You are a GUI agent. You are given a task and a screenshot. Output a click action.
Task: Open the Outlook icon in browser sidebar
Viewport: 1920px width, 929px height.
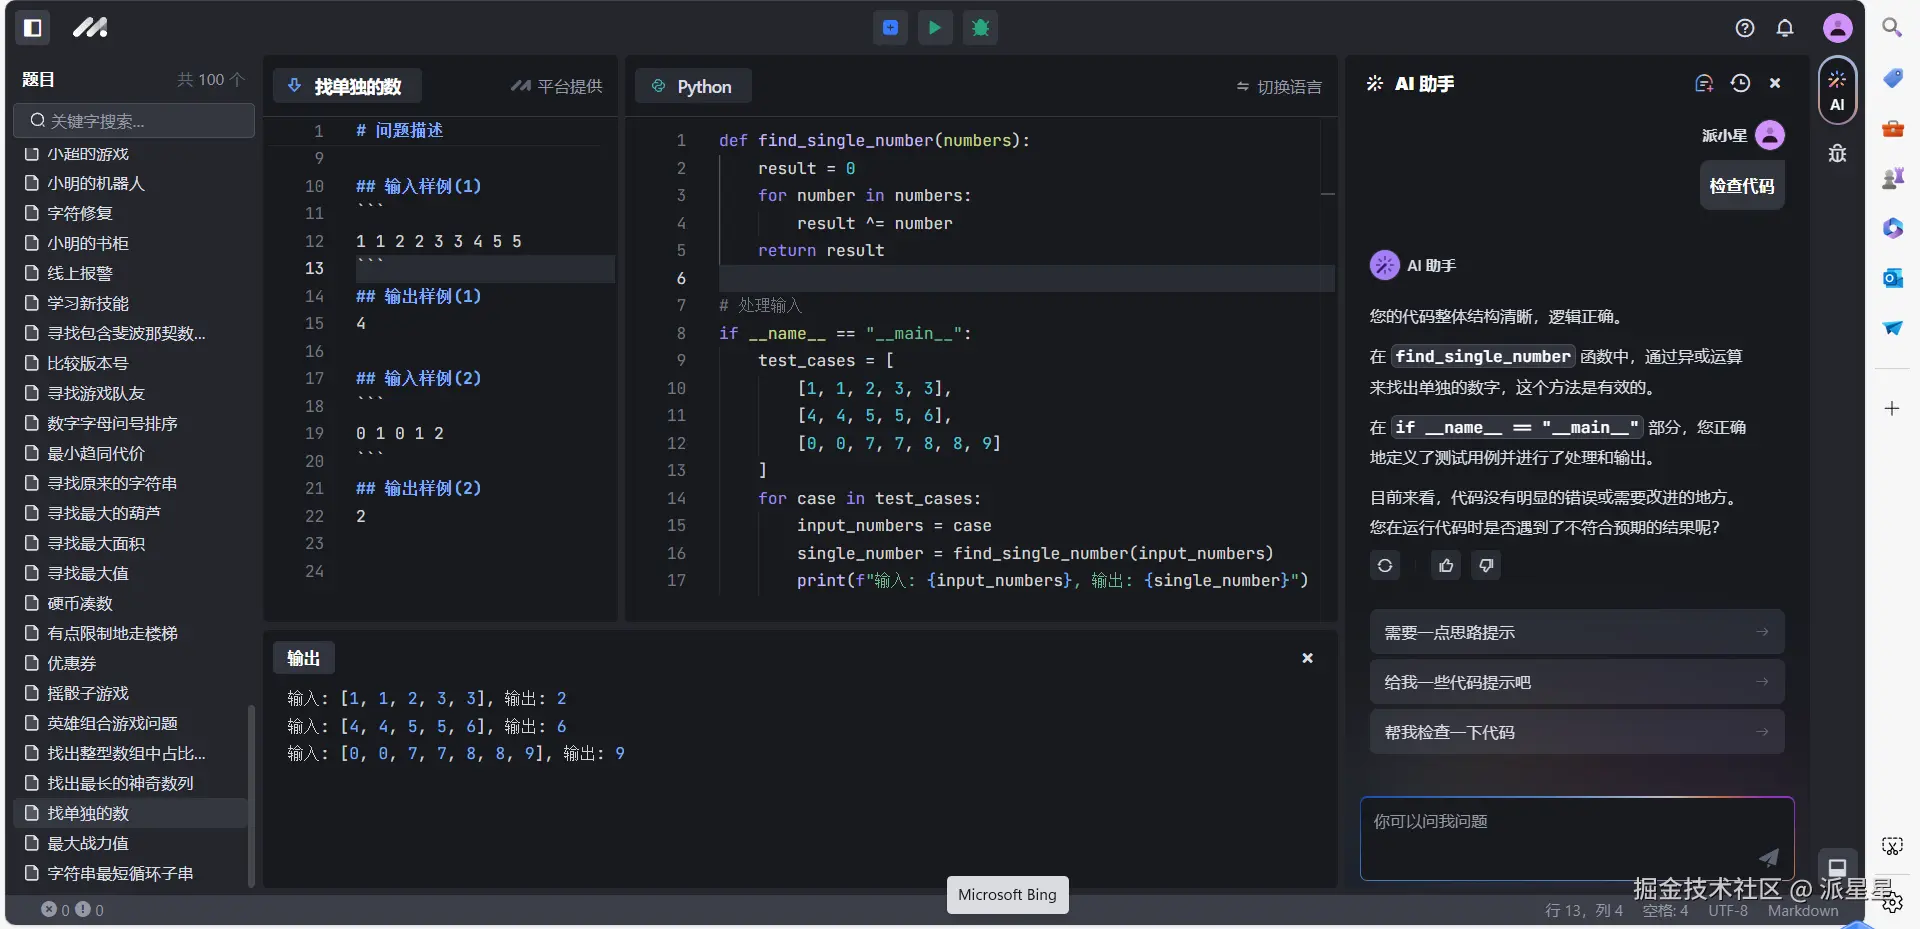(1892, 278)
